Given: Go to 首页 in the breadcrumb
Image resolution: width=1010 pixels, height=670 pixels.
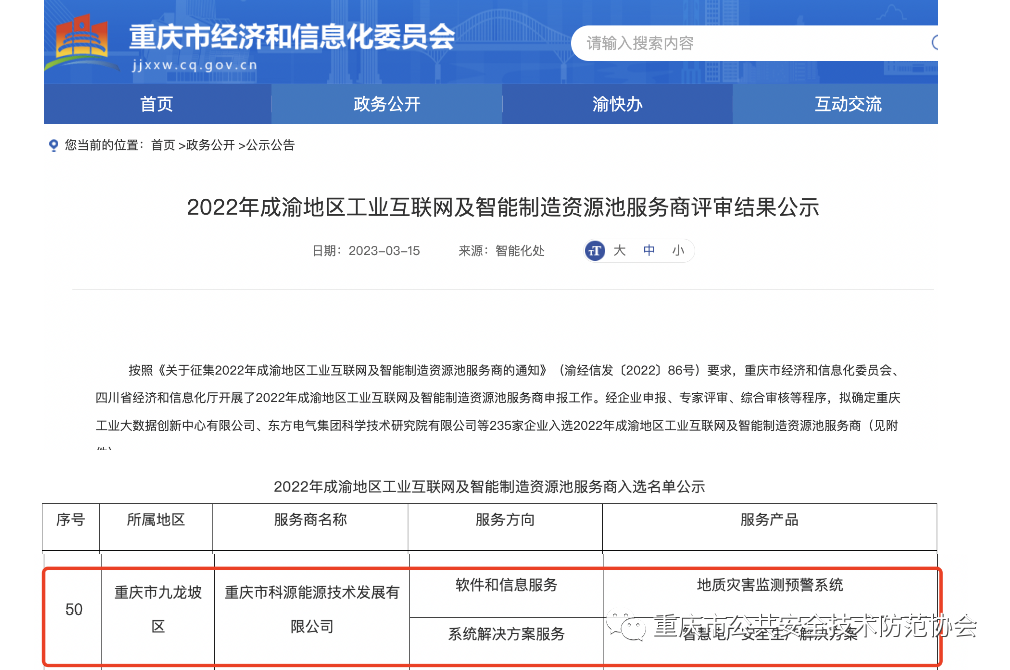Looking at the screenshot, I should click(x=163, y=145).
